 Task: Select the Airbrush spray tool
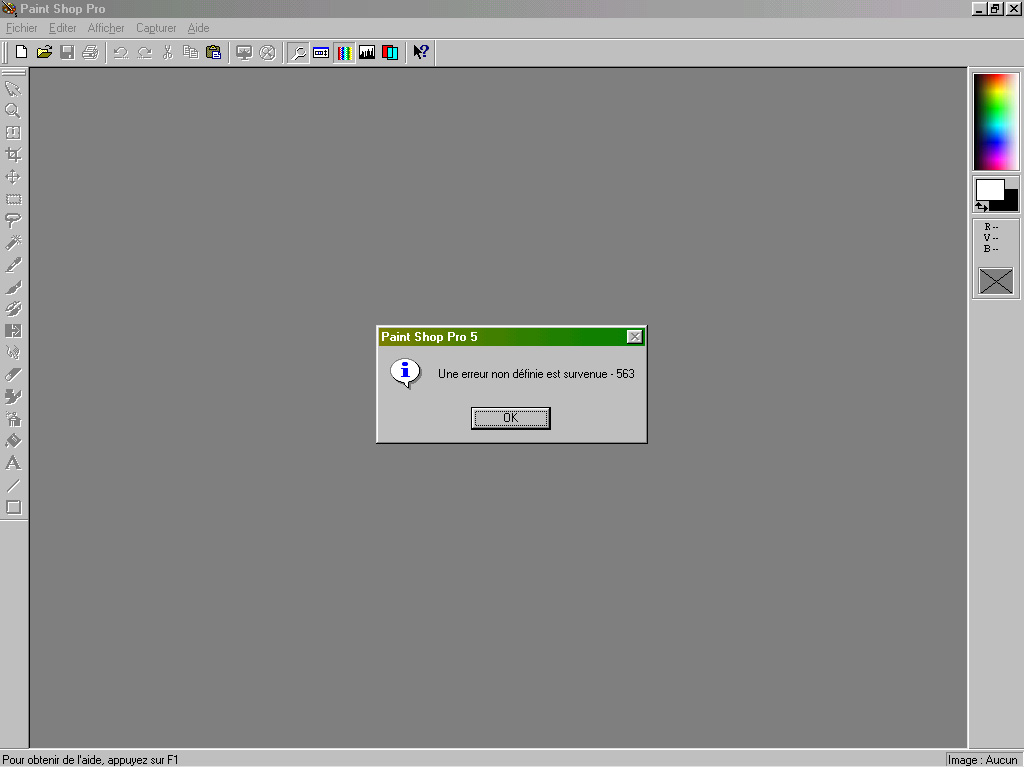tap(13, 419)
